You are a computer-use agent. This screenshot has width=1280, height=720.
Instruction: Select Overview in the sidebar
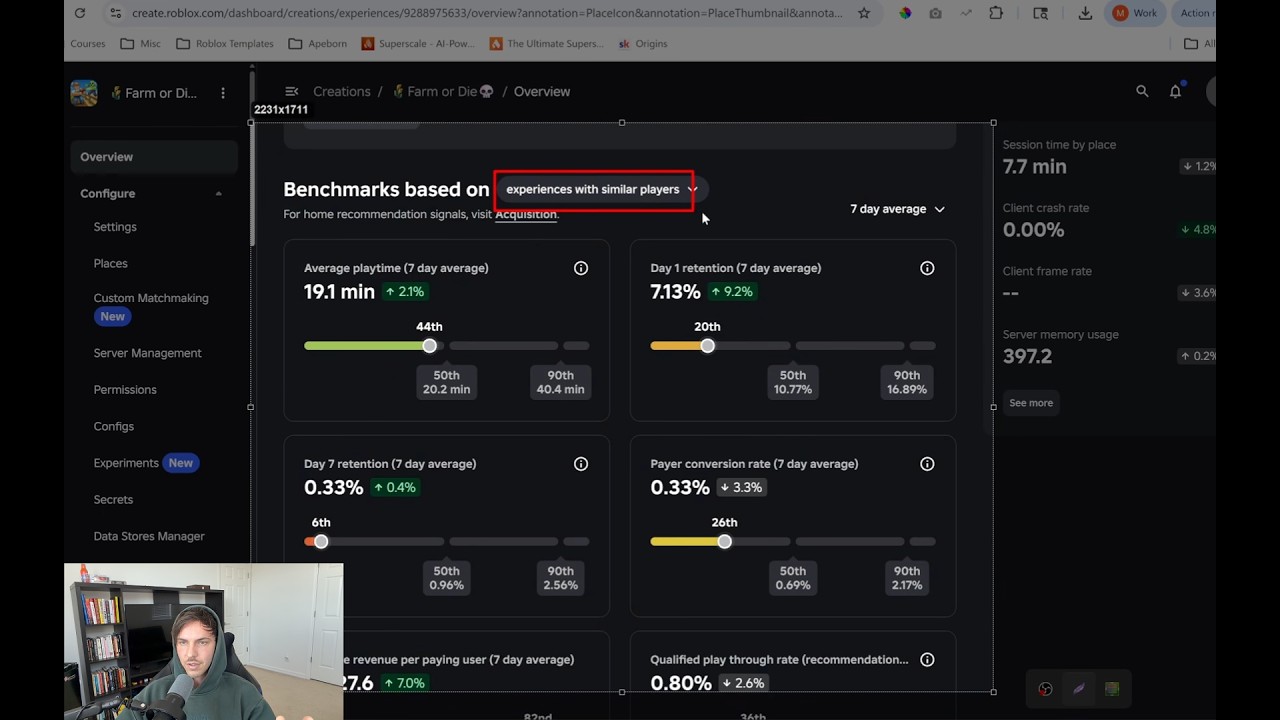(153, 157)
